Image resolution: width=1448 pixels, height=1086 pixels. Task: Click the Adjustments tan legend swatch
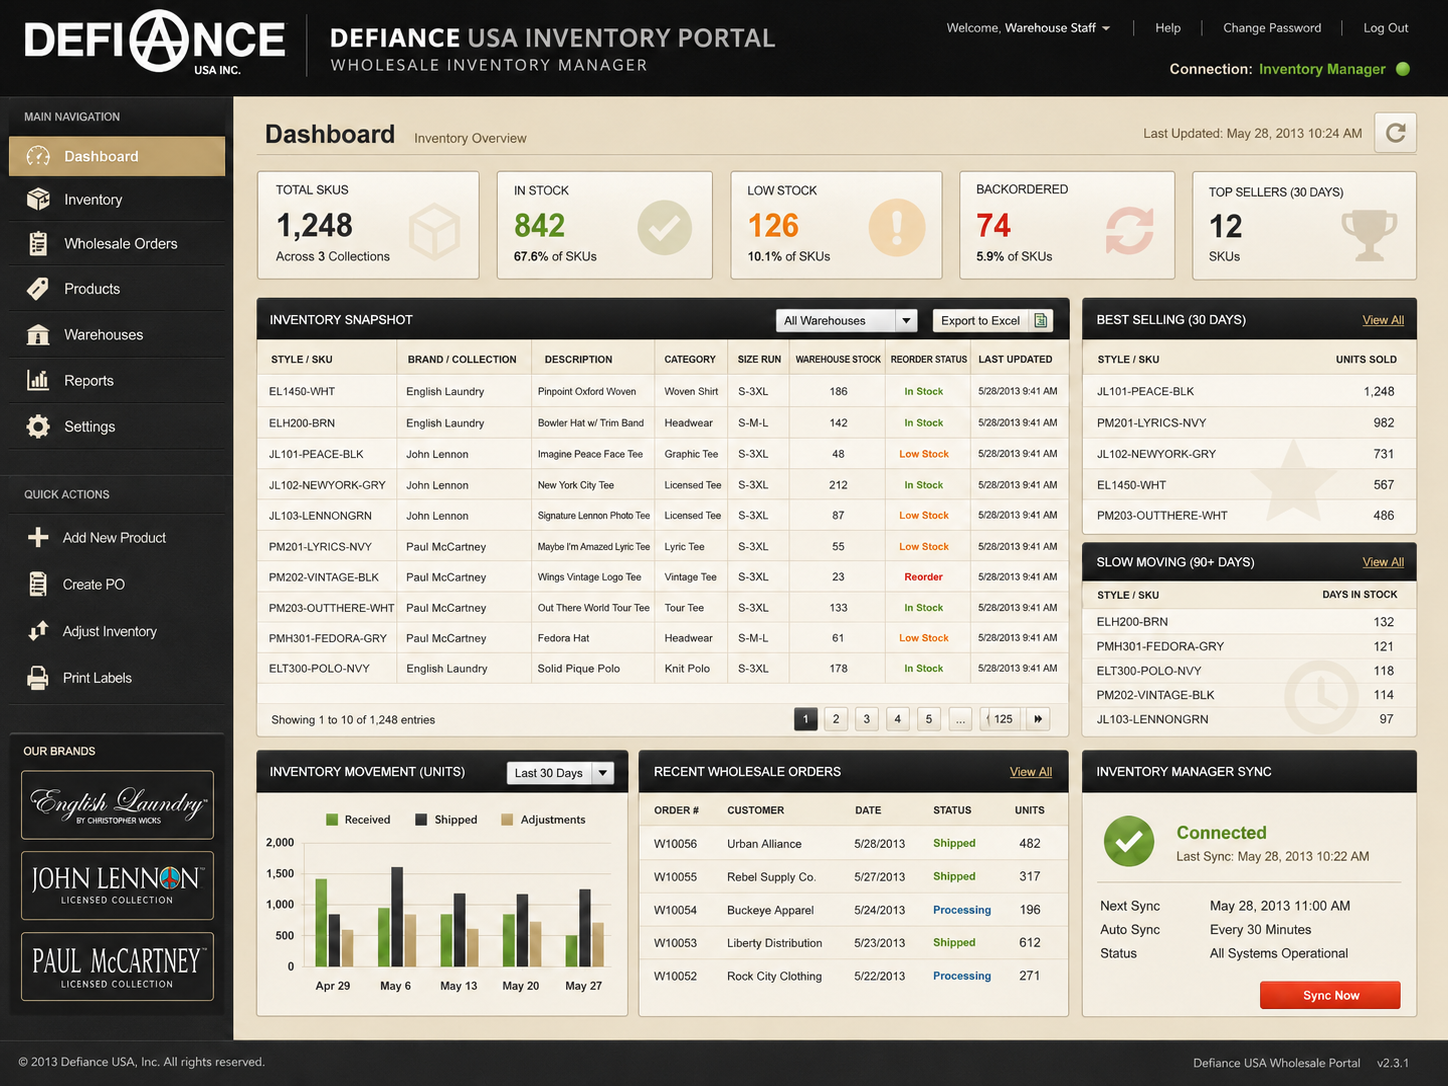point(507,820)
